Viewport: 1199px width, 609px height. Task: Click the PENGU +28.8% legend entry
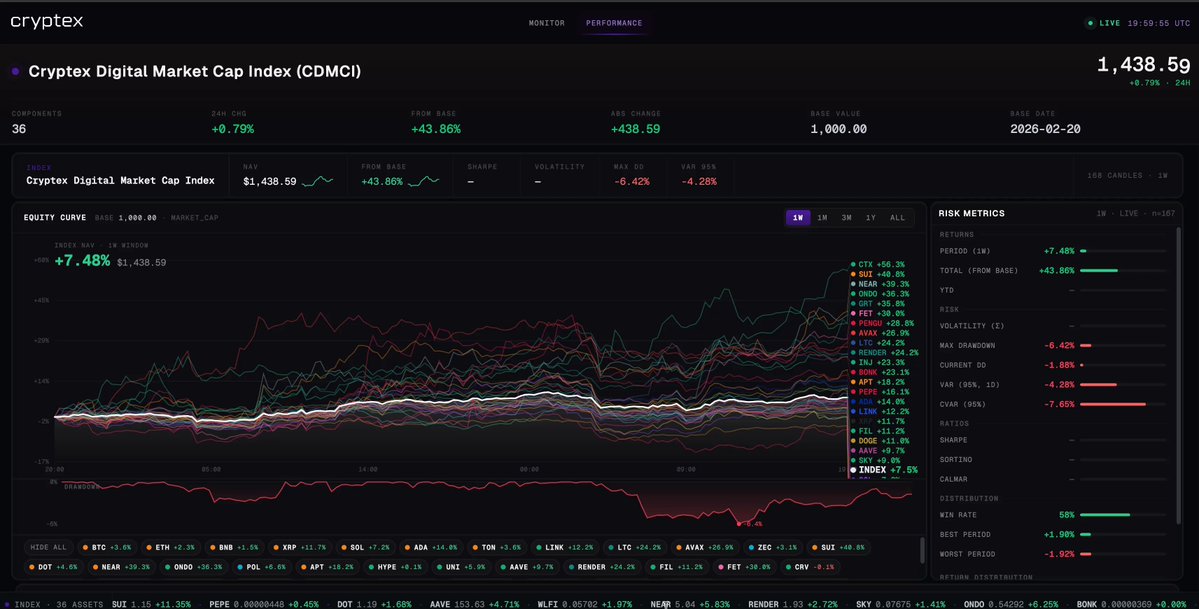click(882, 324)
